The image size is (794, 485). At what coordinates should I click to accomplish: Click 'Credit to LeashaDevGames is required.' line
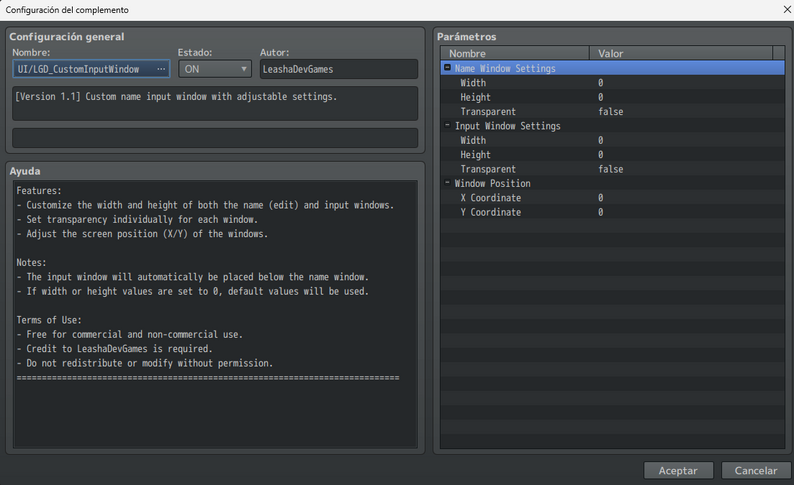[114, 349]
